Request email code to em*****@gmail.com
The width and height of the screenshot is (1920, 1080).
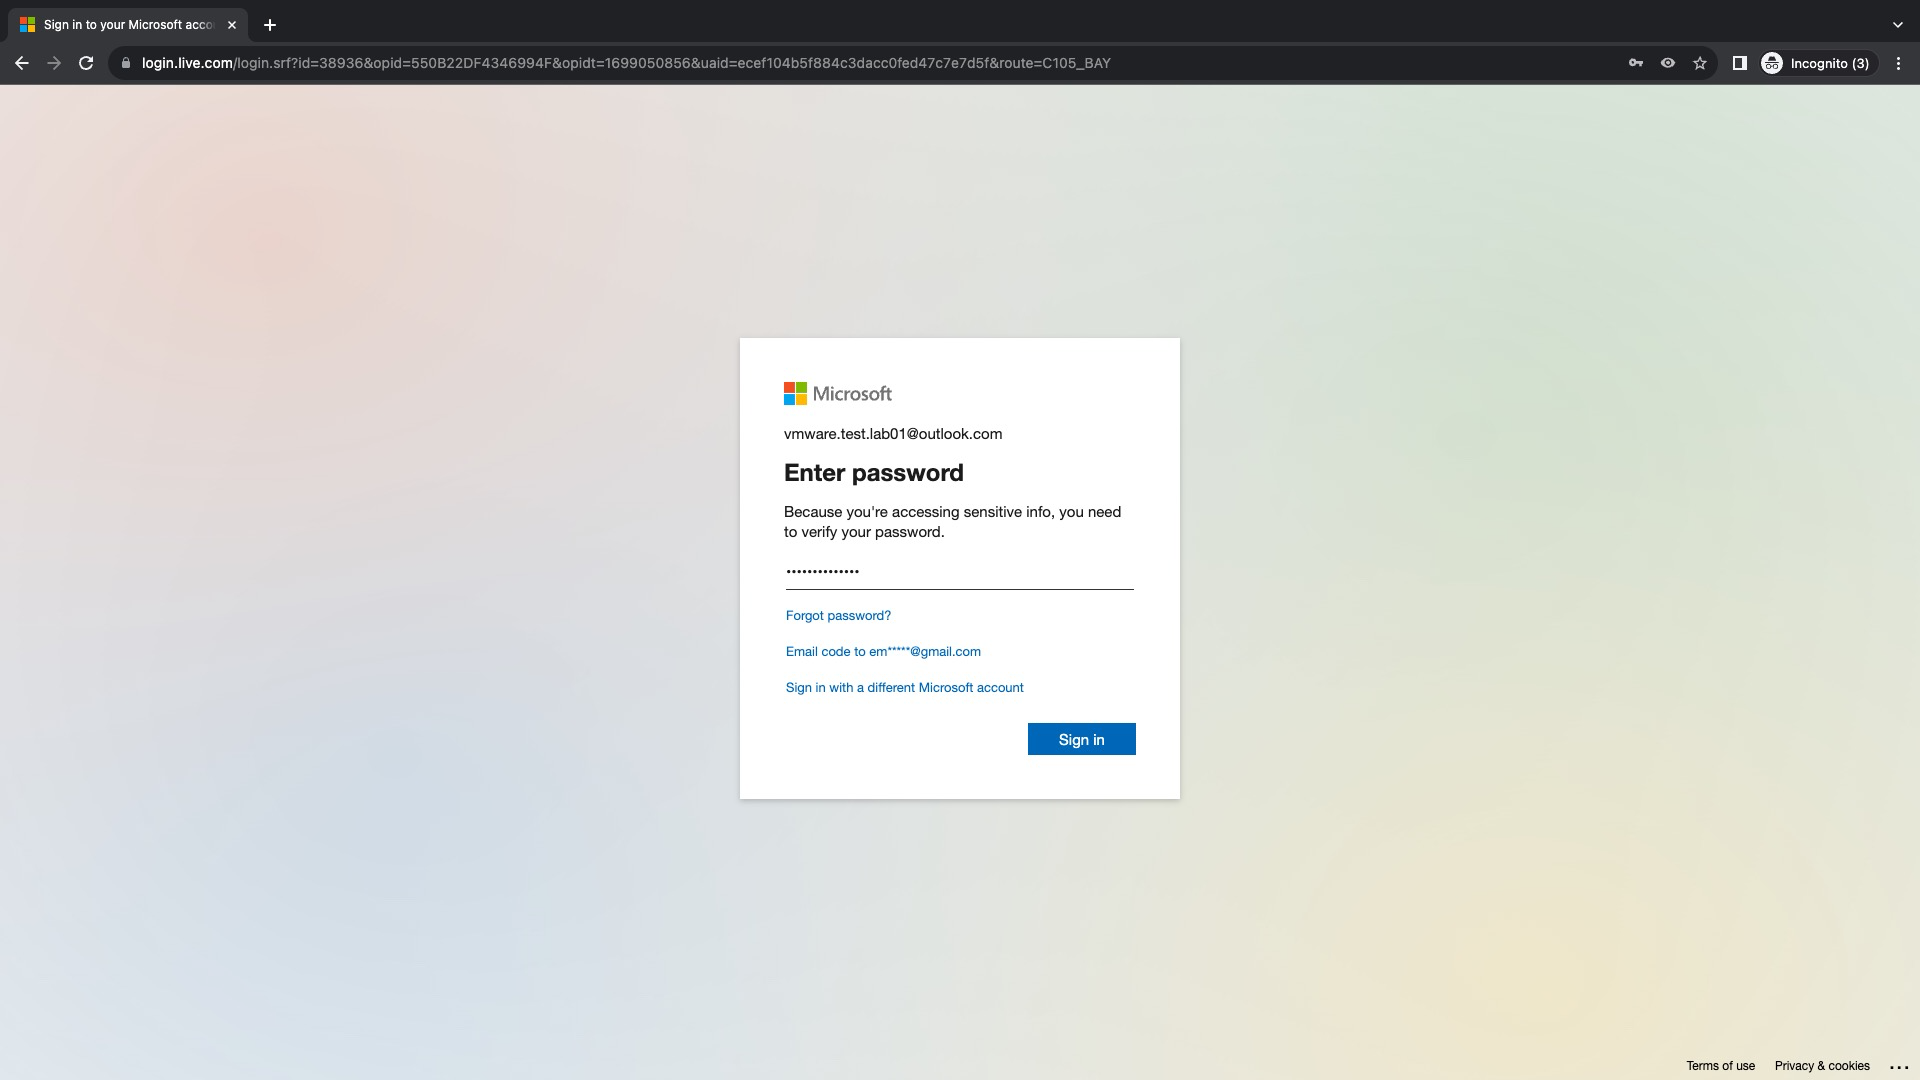[x=882, y=651]
